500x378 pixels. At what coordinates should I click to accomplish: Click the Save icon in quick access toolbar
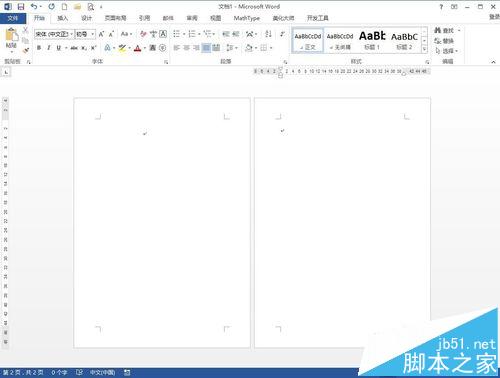21,6
